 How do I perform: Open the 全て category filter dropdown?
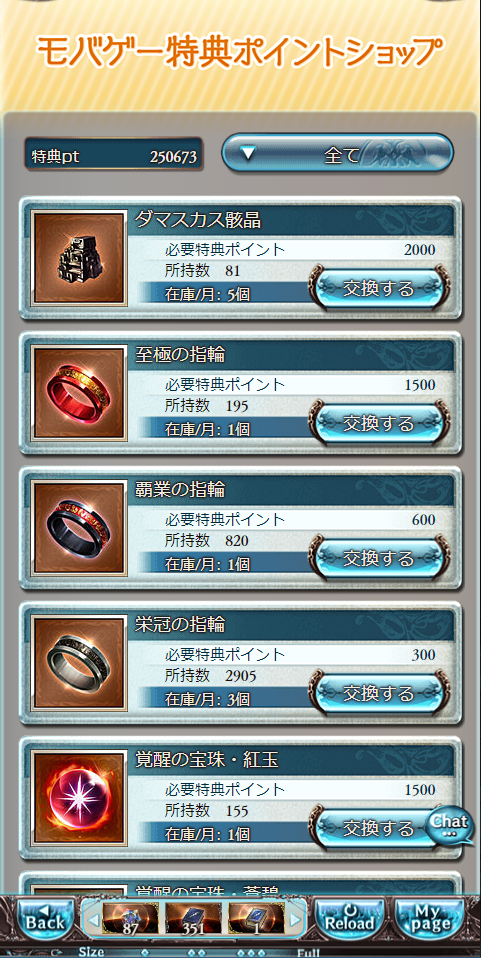tap(337, 153)
